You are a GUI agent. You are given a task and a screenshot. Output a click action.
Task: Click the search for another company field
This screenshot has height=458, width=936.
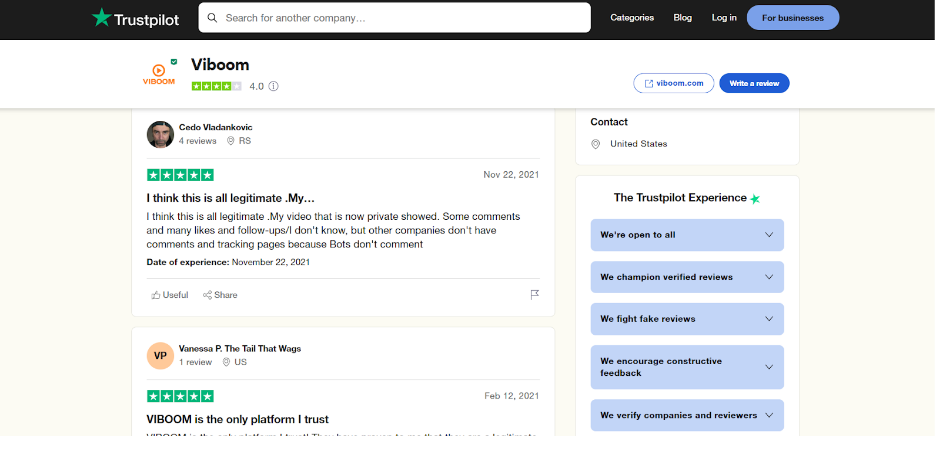[x=400, y=18]
